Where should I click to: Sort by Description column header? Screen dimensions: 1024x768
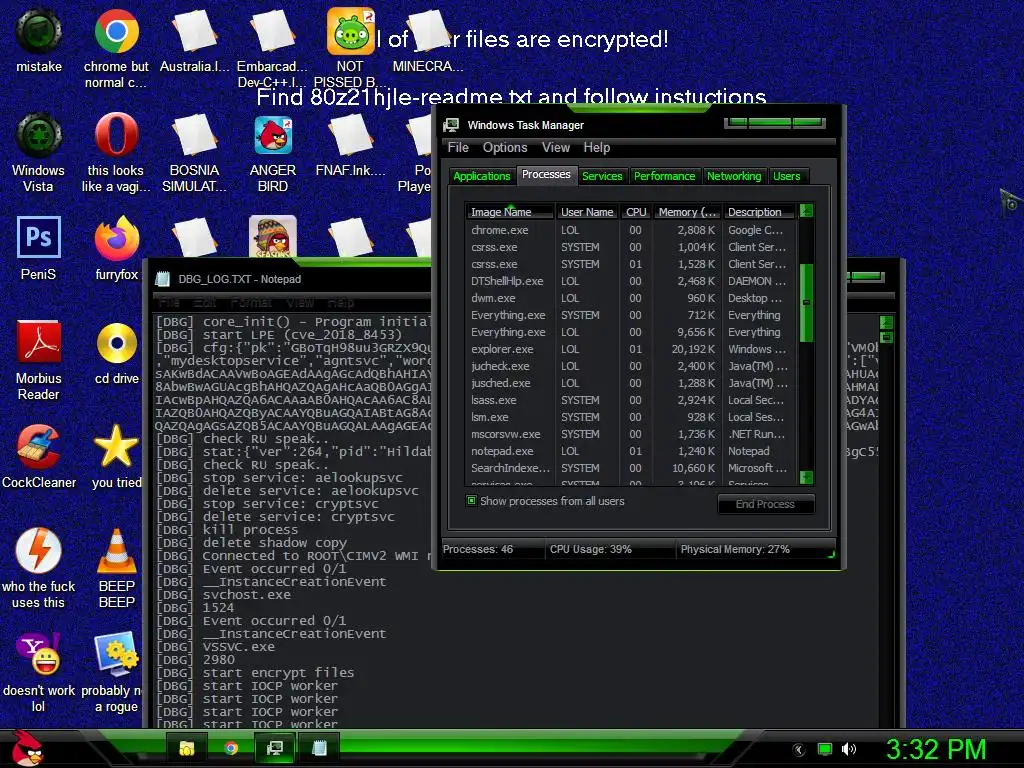point(760,212)
